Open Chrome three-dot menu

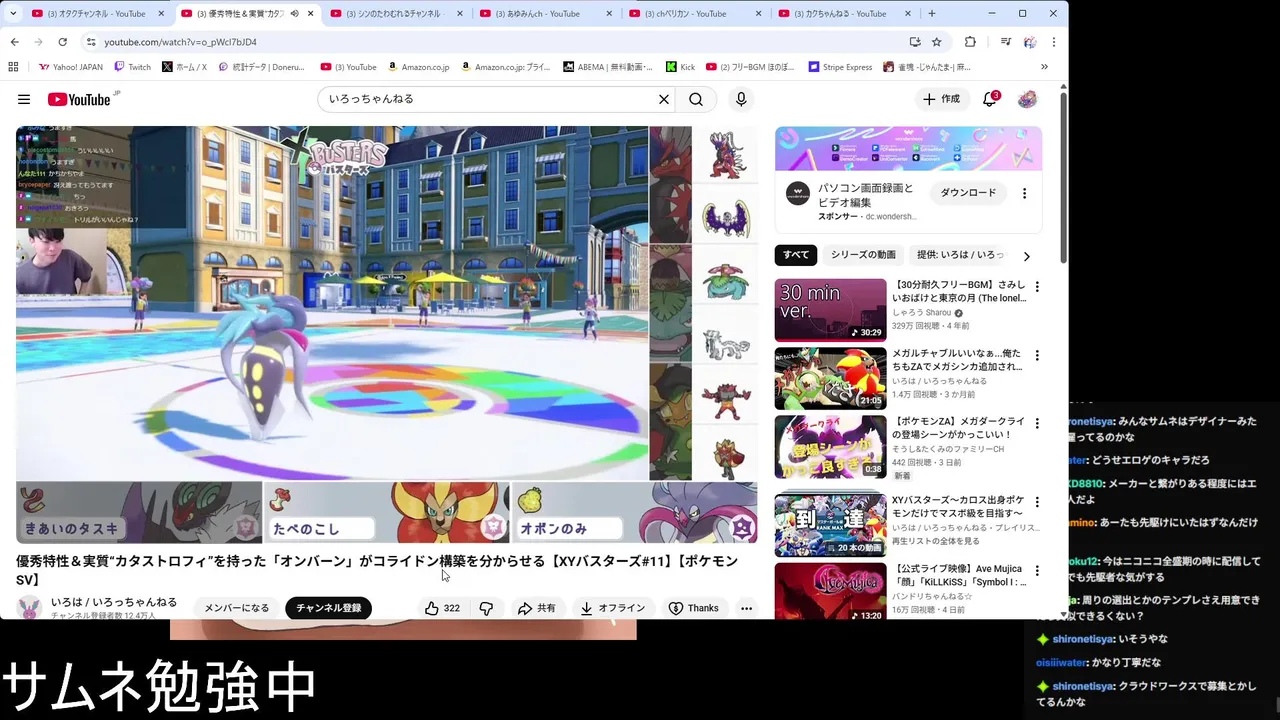tap(1053, 42)
